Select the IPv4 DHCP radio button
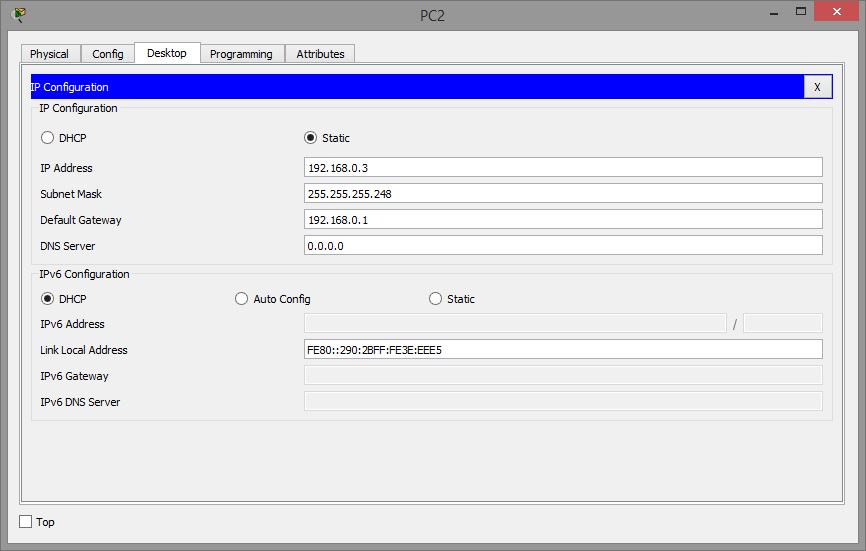The height and width of the screenshot is (551, 866). pos(47,137)
